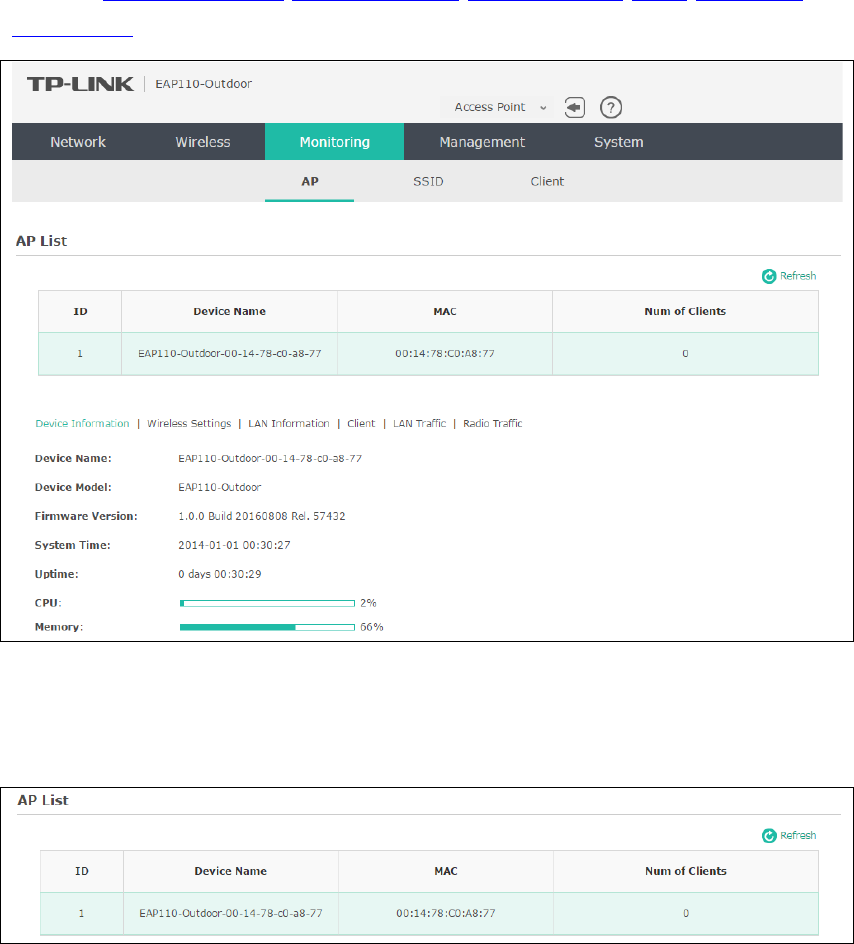Switch to the Client sub-tab under Monitoring
The width and height of the screenshot is (854, 944).
[x=547, y=181]
